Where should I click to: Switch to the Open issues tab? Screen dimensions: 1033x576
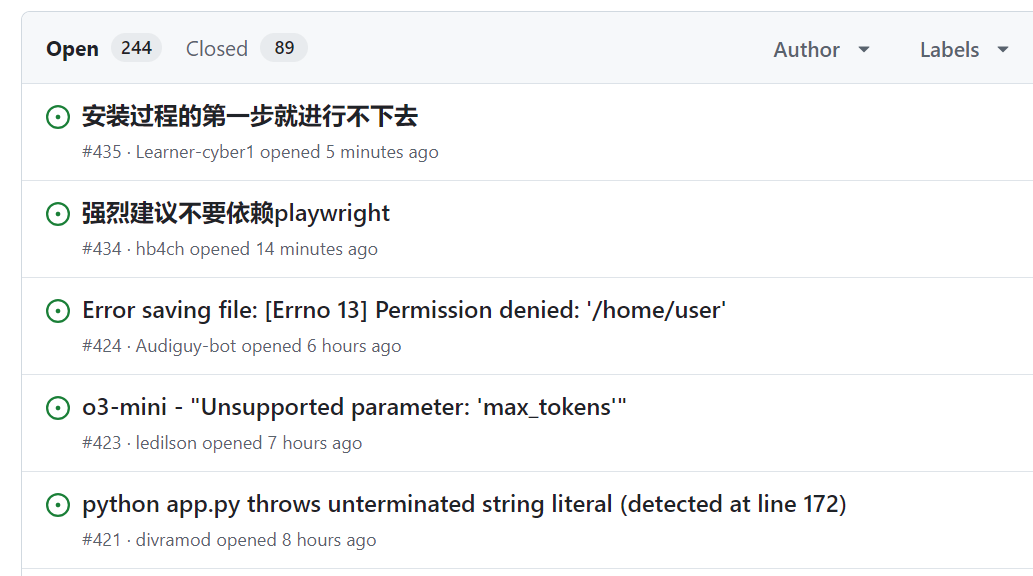(72, 49)
